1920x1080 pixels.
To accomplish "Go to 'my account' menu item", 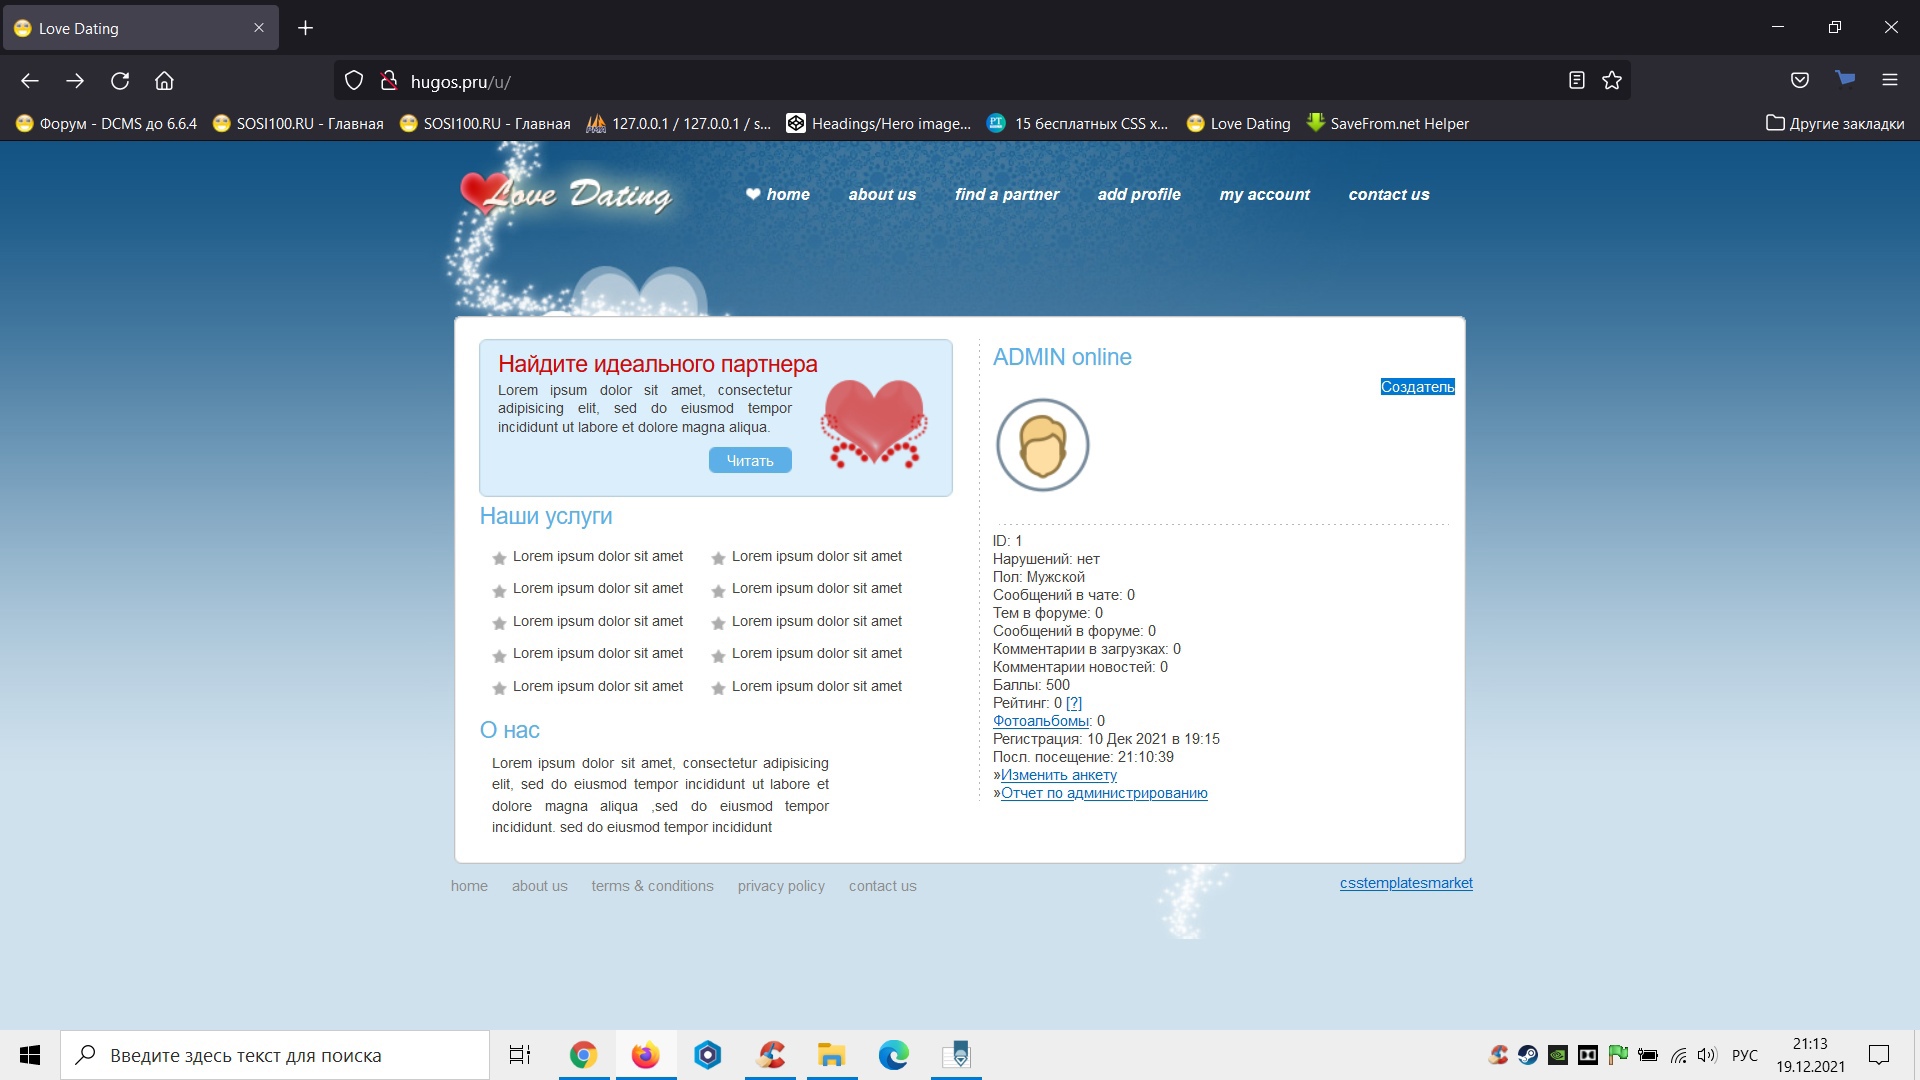I will coord(1264,195).
